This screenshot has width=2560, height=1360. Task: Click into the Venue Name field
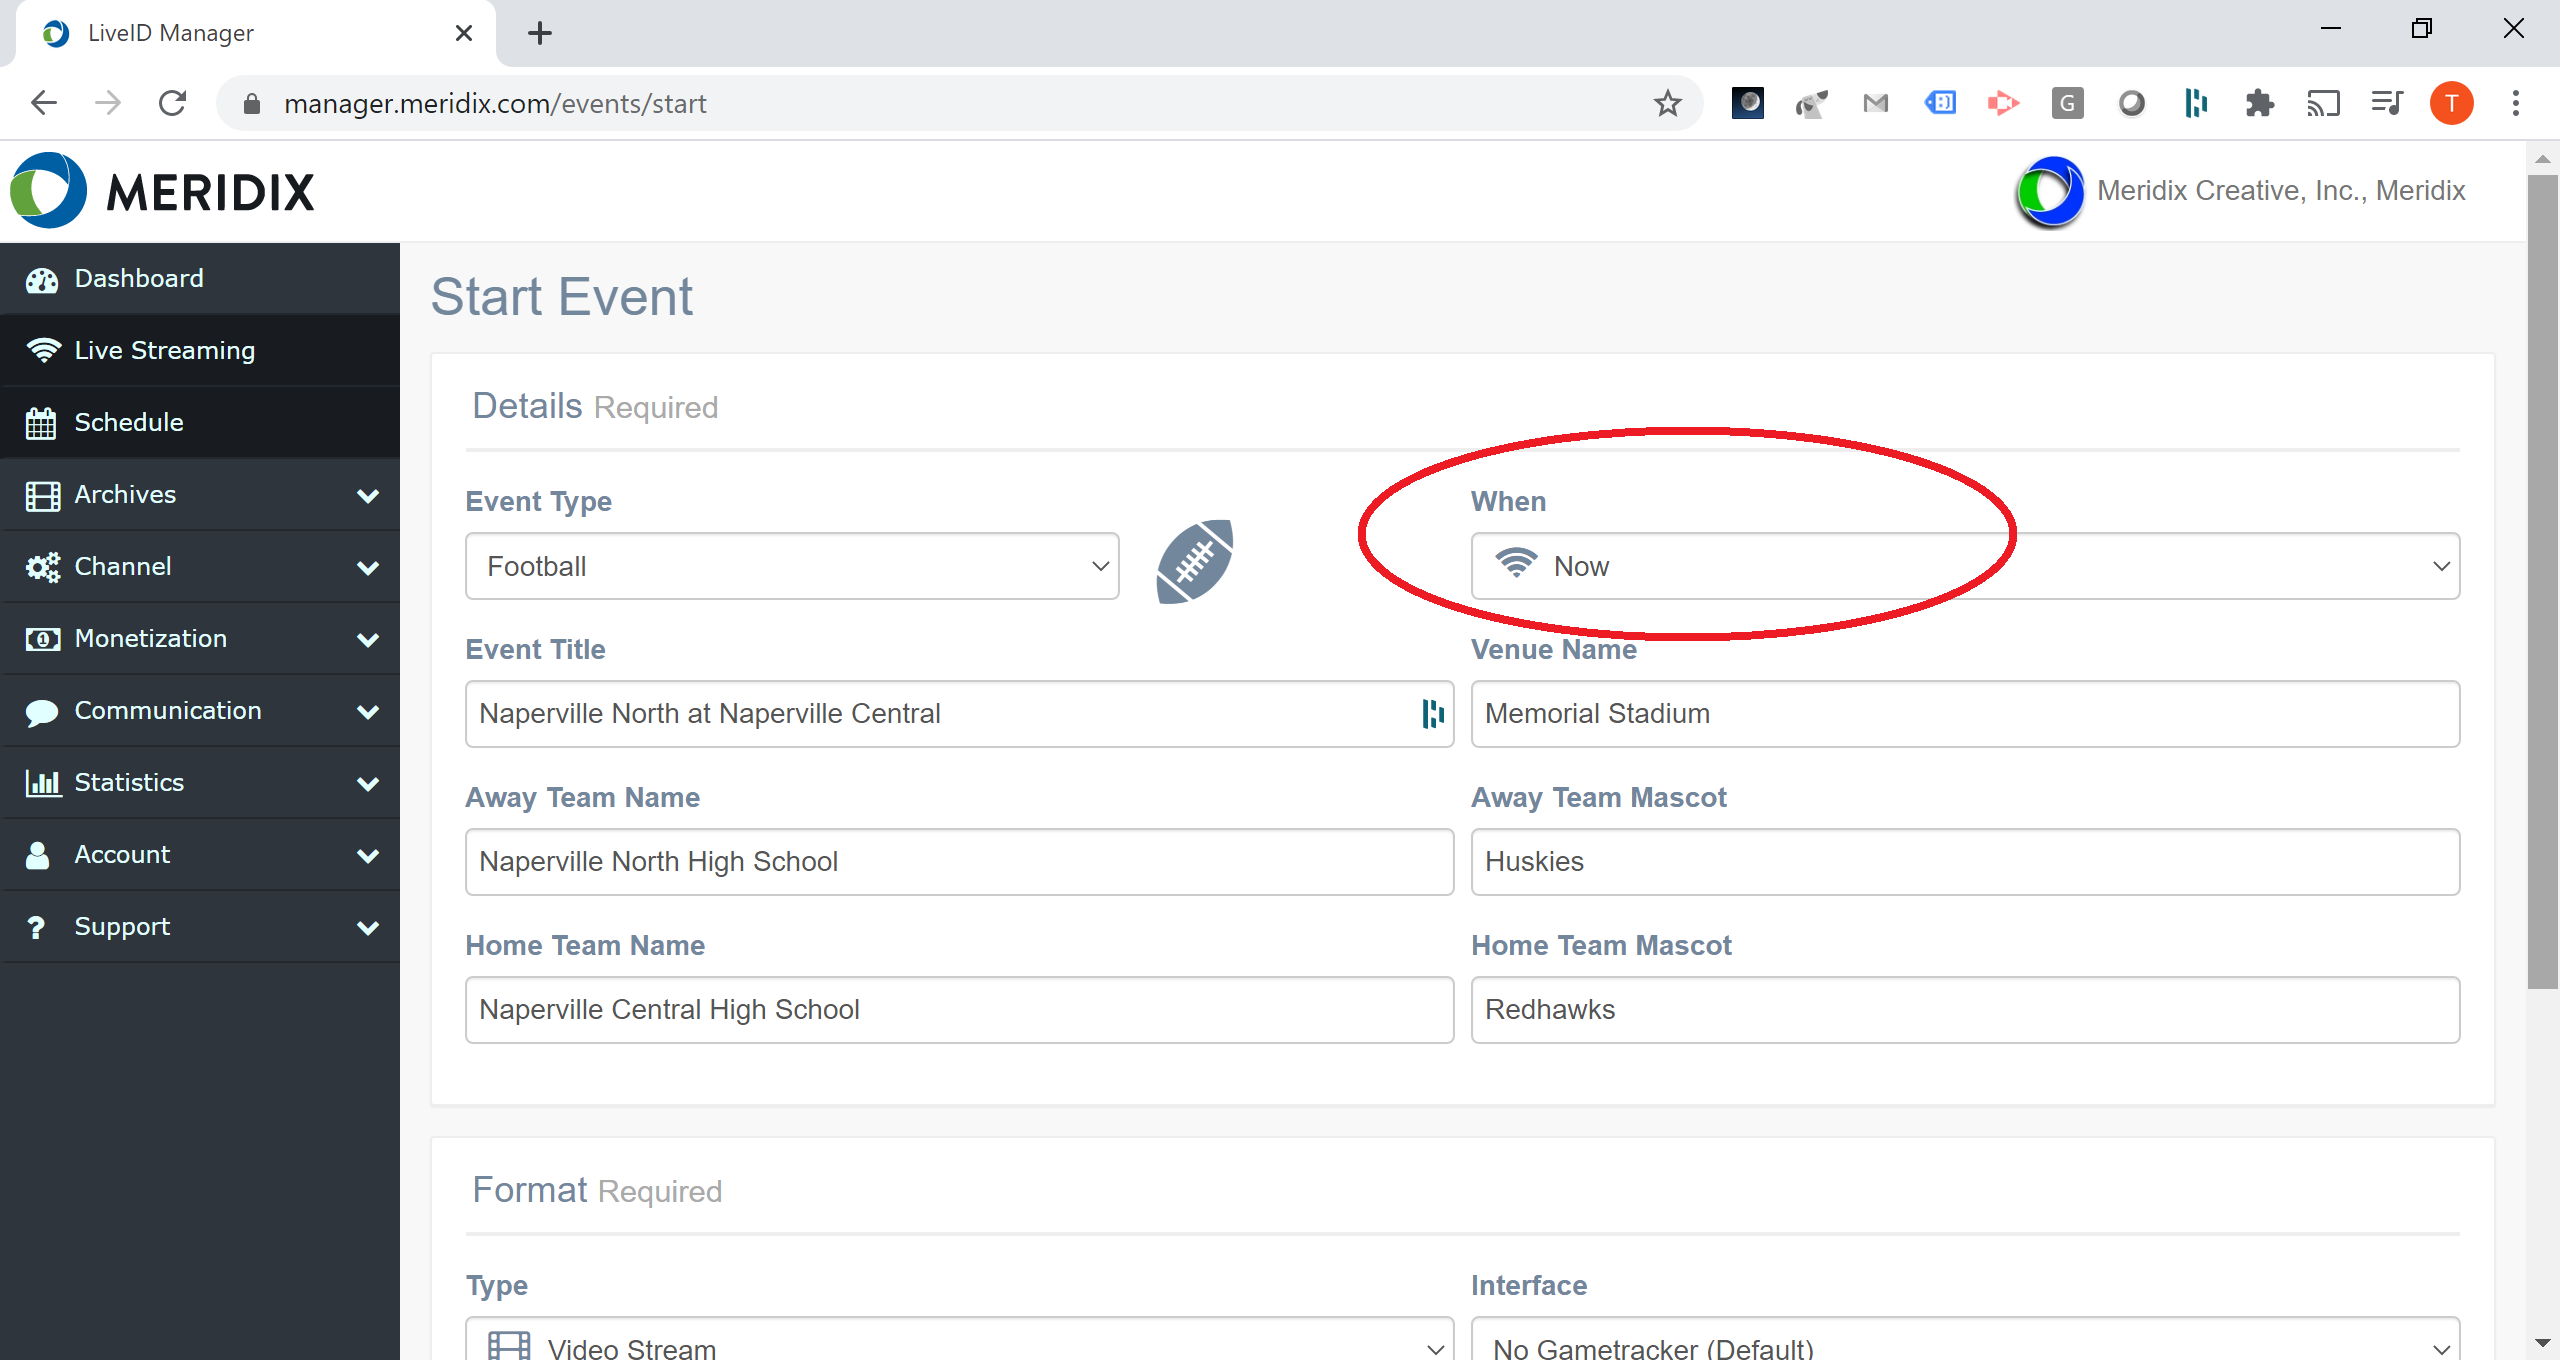tap(1964, 714)
